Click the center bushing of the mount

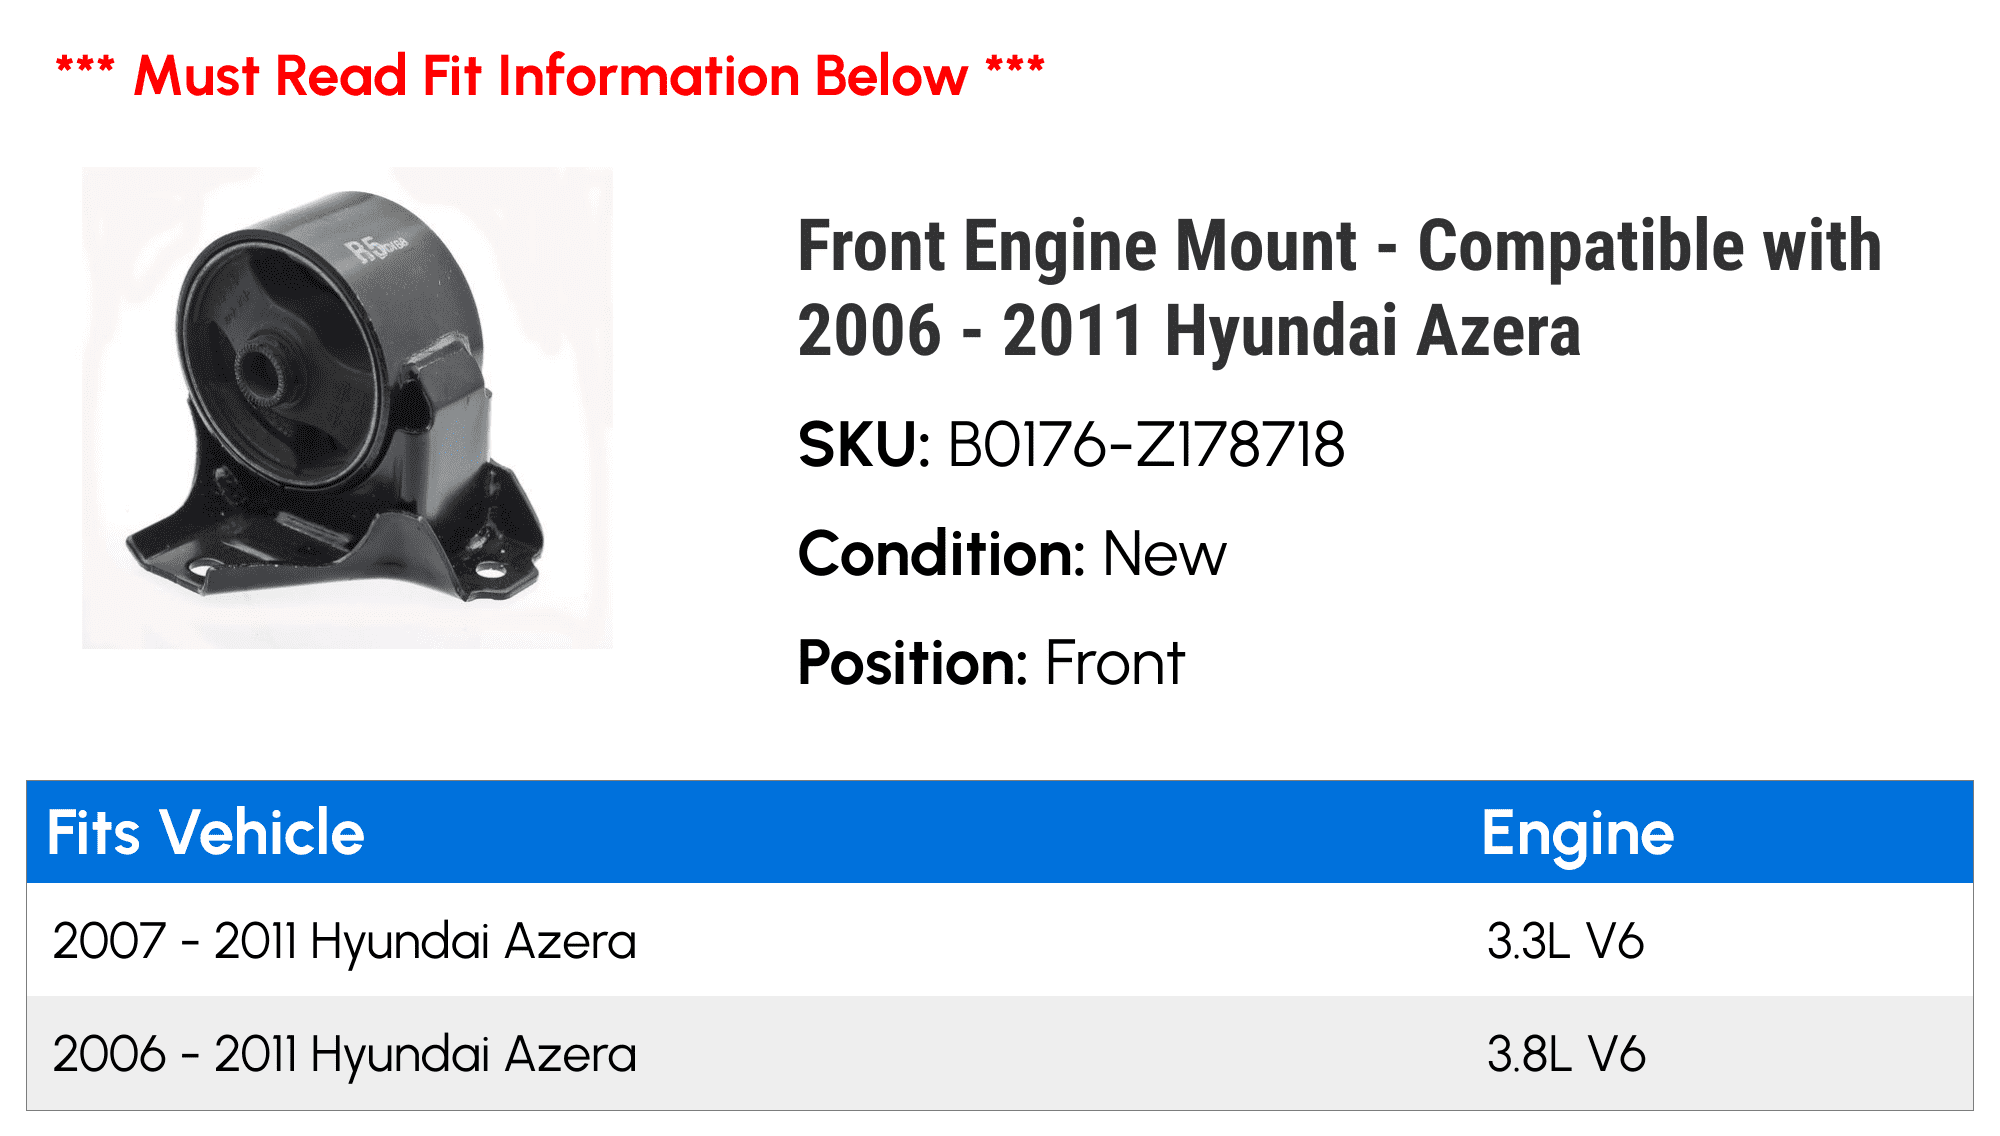(263, 373)
